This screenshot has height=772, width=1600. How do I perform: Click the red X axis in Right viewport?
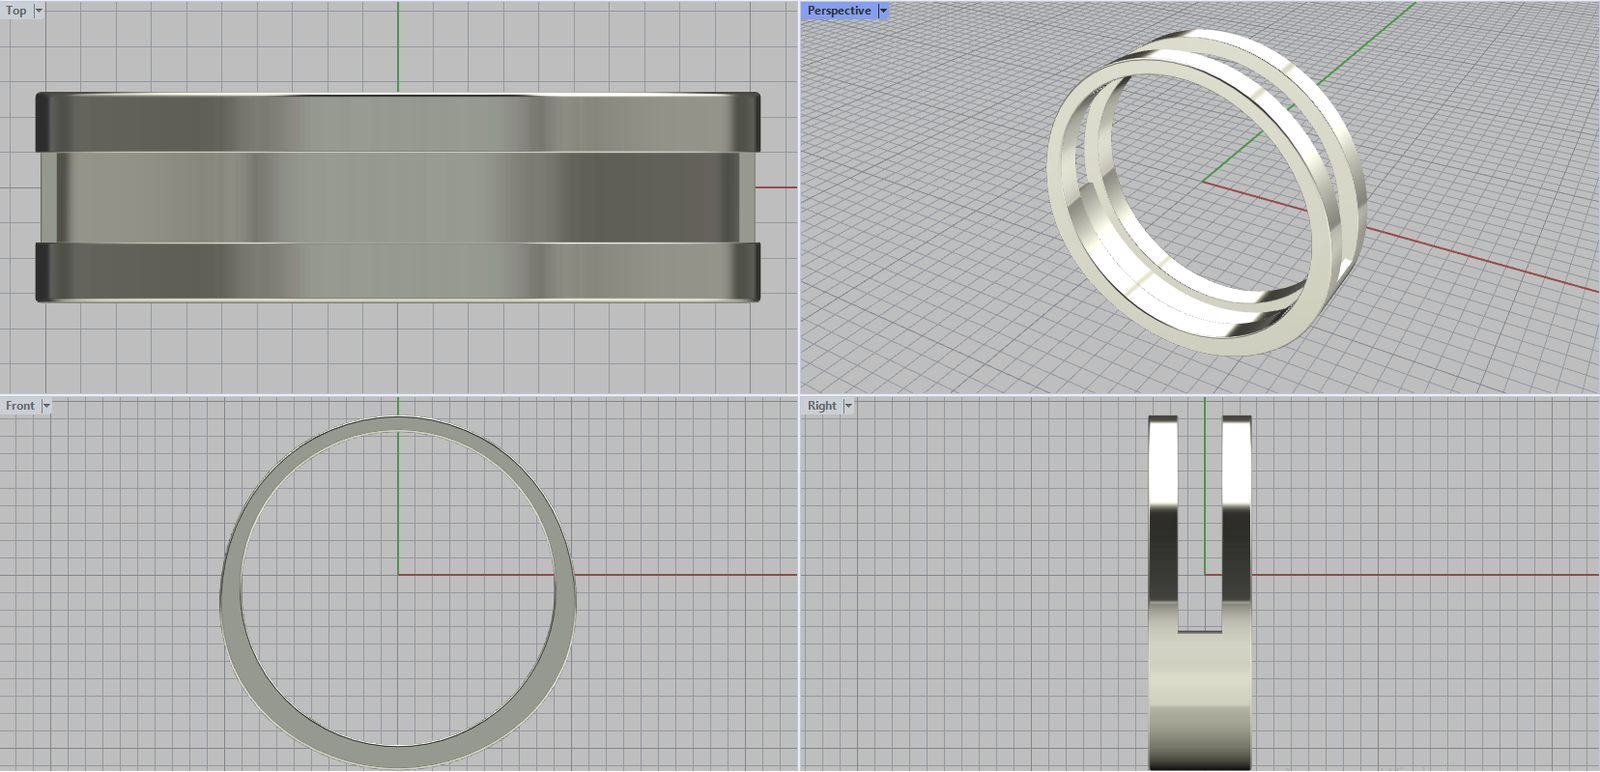tap(1420, 575)
